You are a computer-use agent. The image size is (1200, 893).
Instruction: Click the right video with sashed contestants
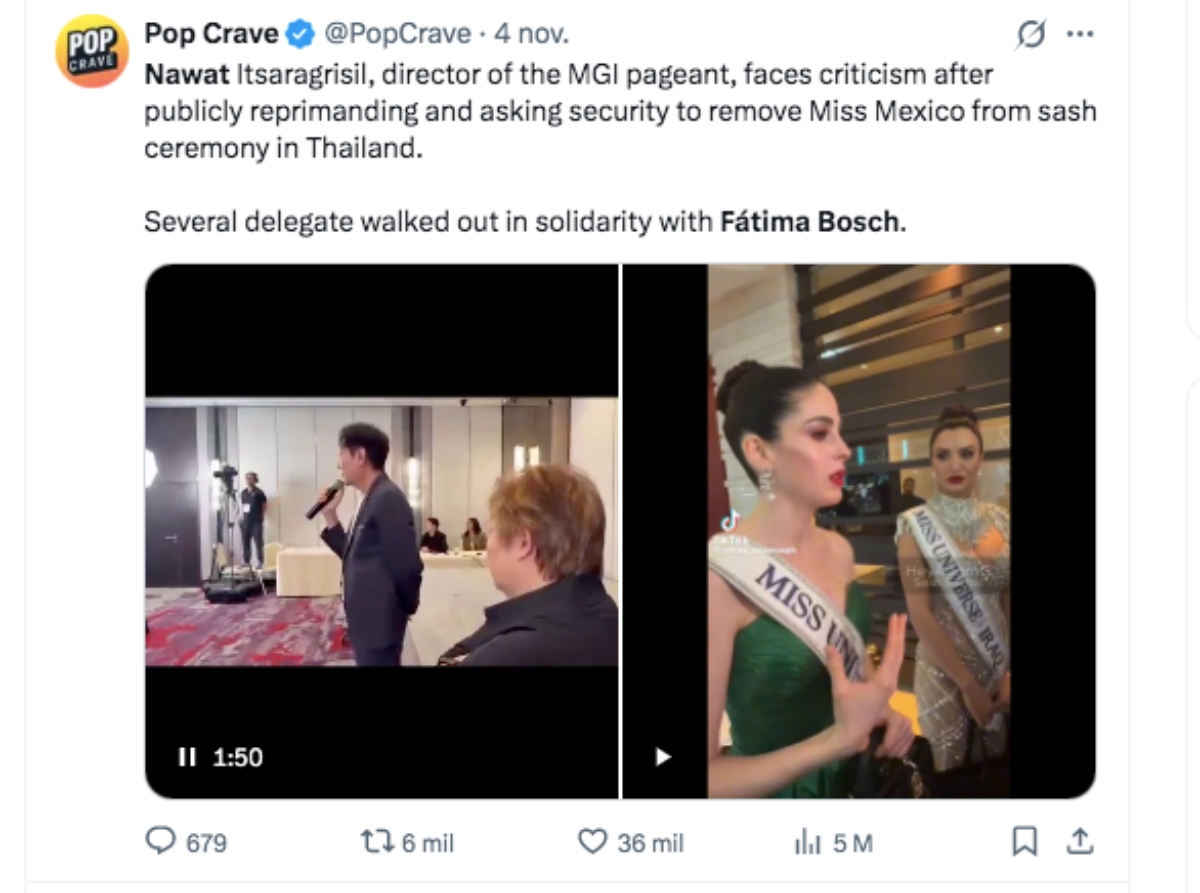tap(858, 530)
